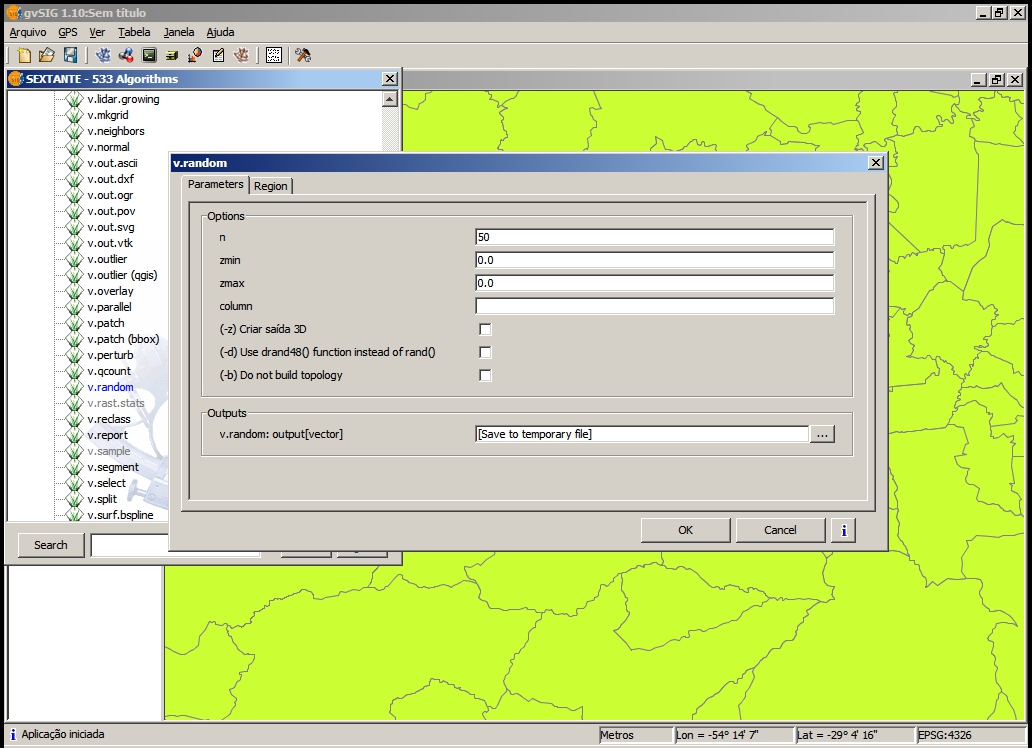Screen dimensions: 1032x748
Task: Click the blue info button beside Cancel
Action: click(x=843, y=530)
